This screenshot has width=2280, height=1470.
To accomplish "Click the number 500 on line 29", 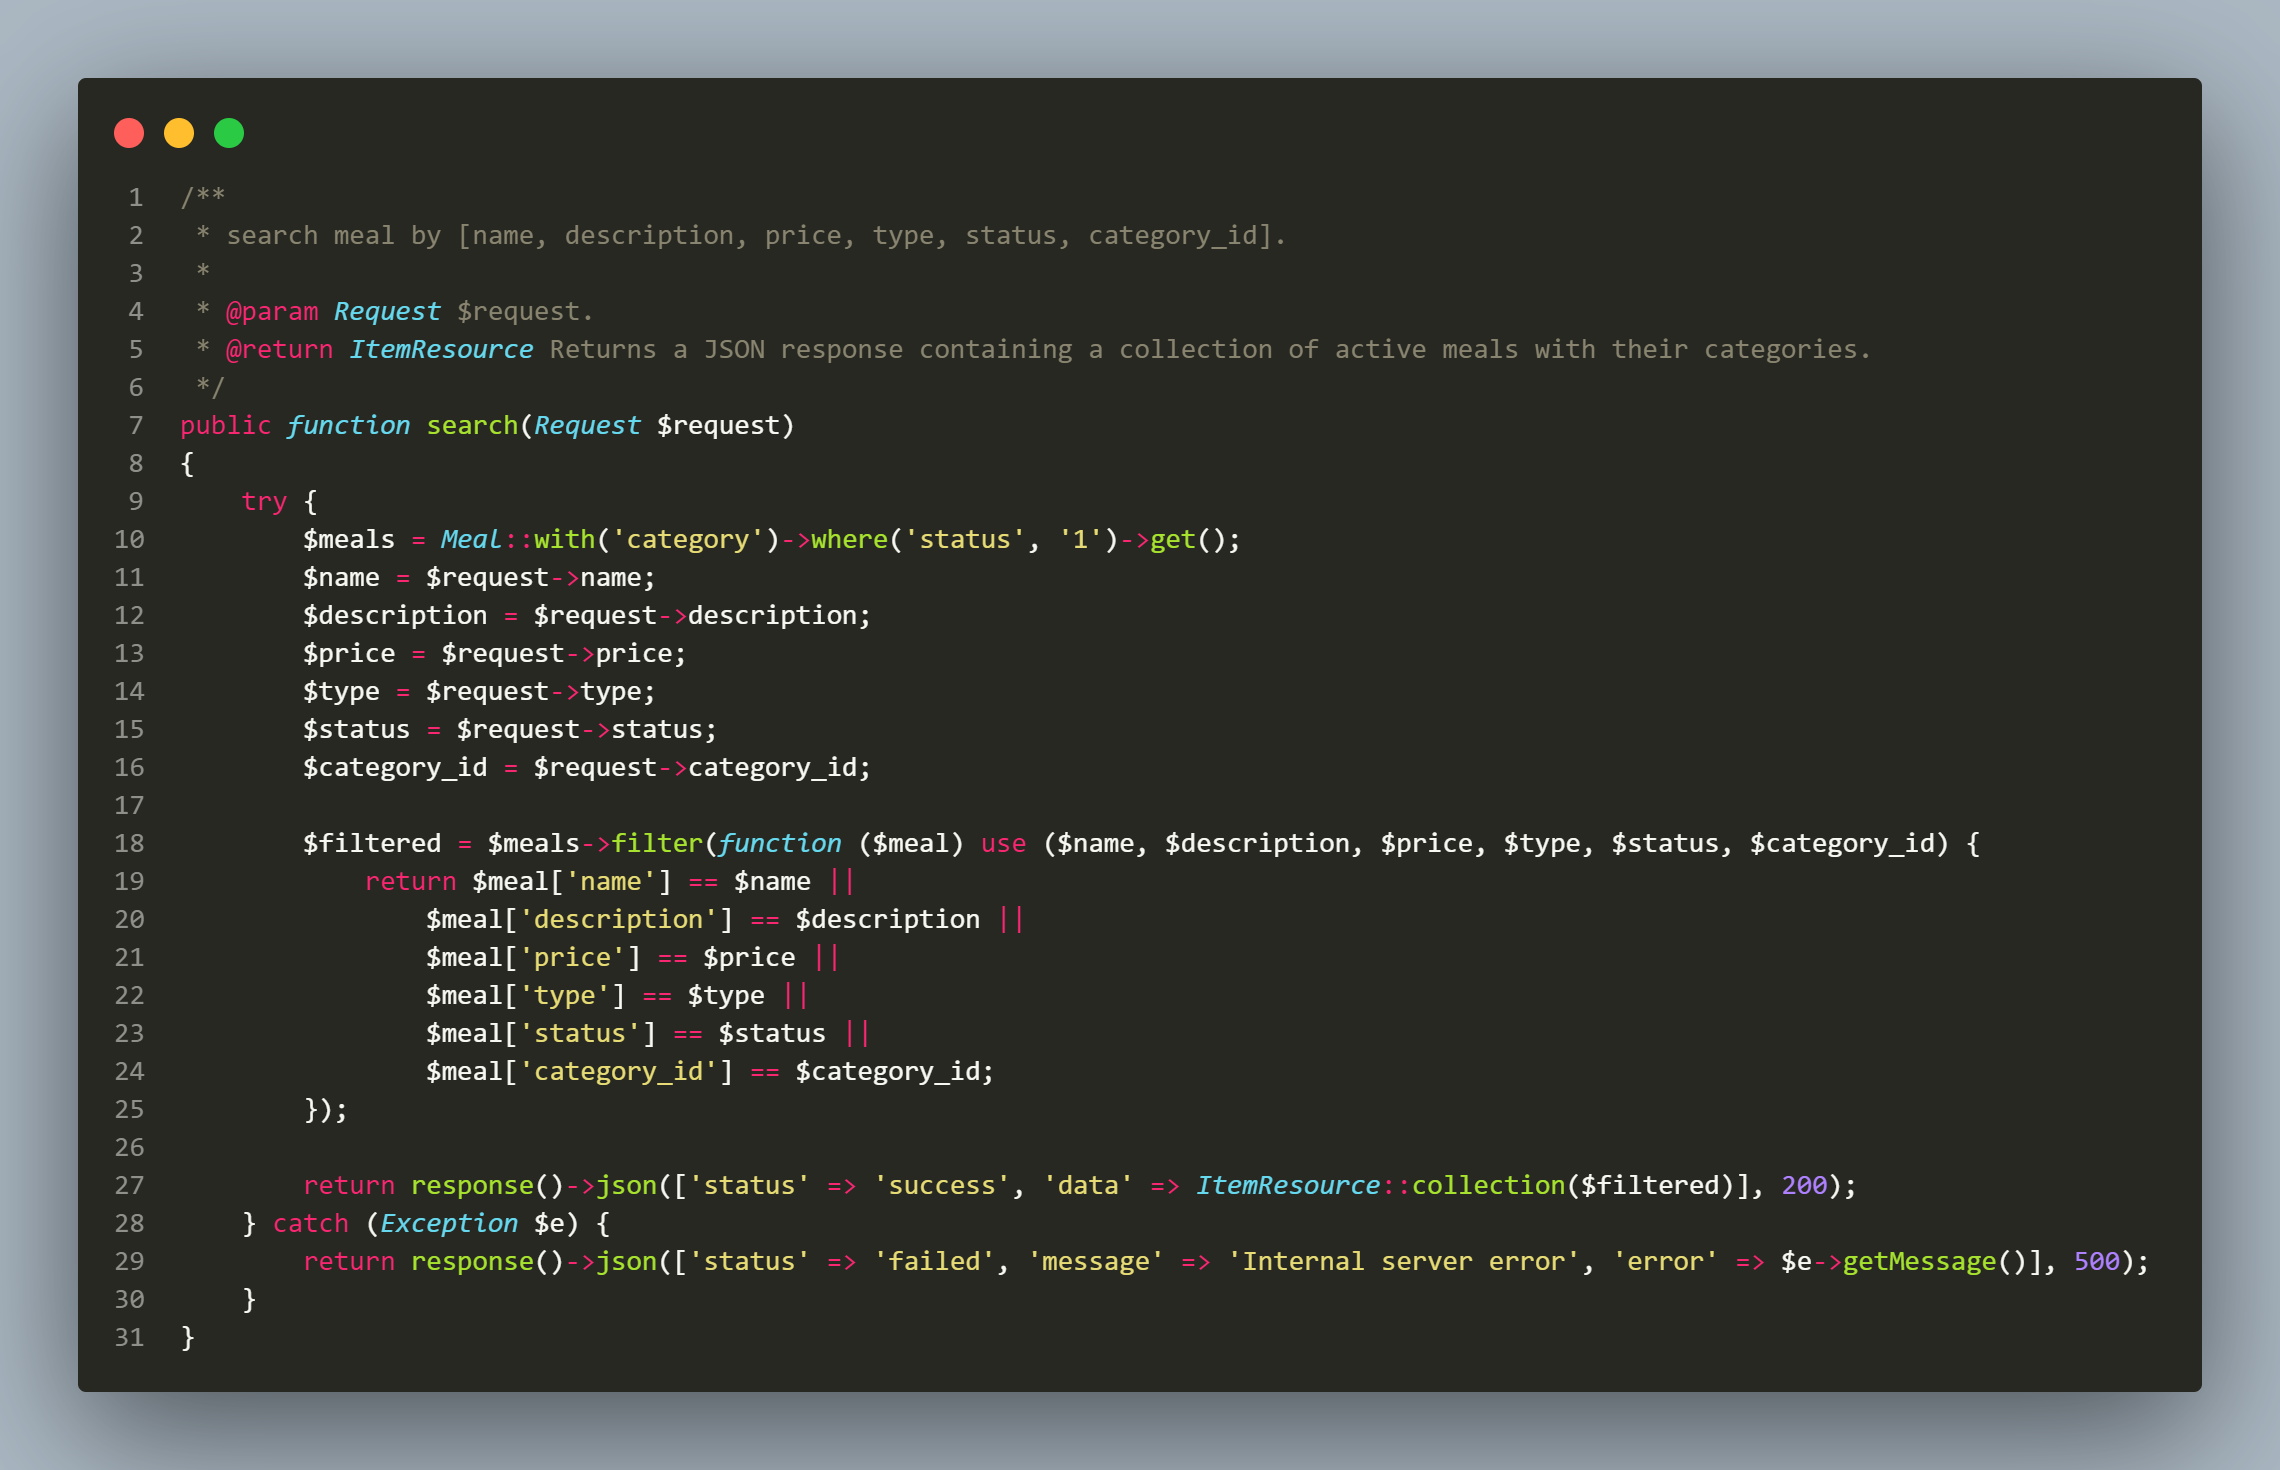I will point(2097,1262).
